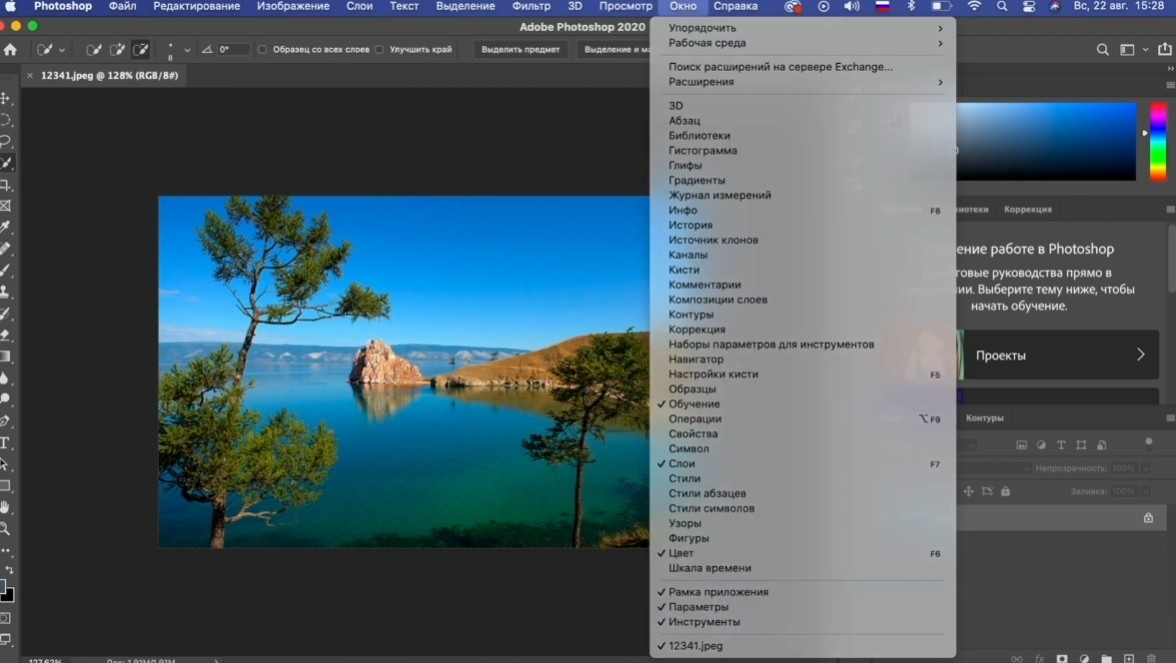The height and width of the screenshot is (663, 1176).
Task: Open the Проекты chevron in Learn panel
Action: (1141, 354)
